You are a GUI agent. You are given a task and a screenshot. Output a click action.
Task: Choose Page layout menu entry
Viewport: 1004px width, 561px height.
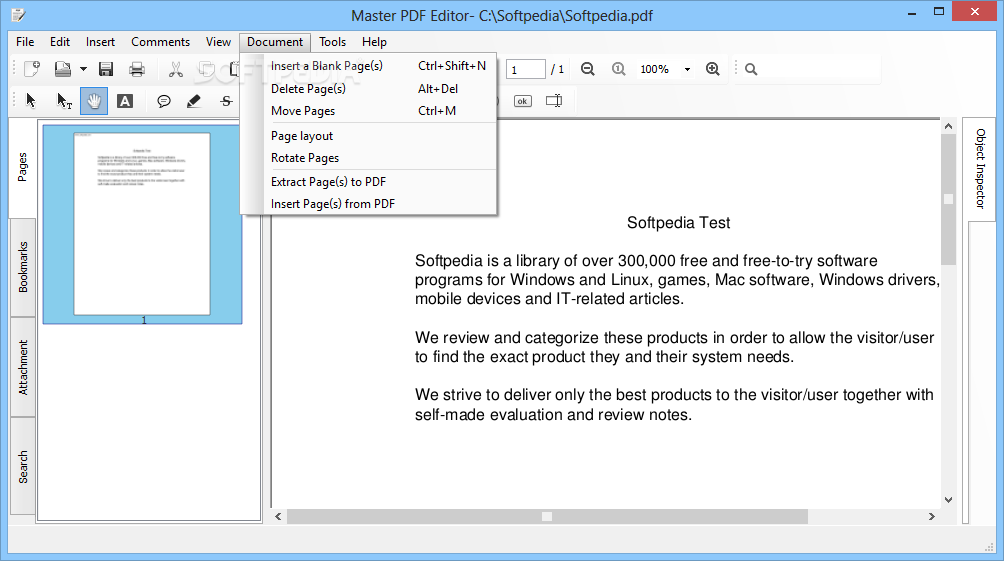pyautogui.click(x=368, y=136)
